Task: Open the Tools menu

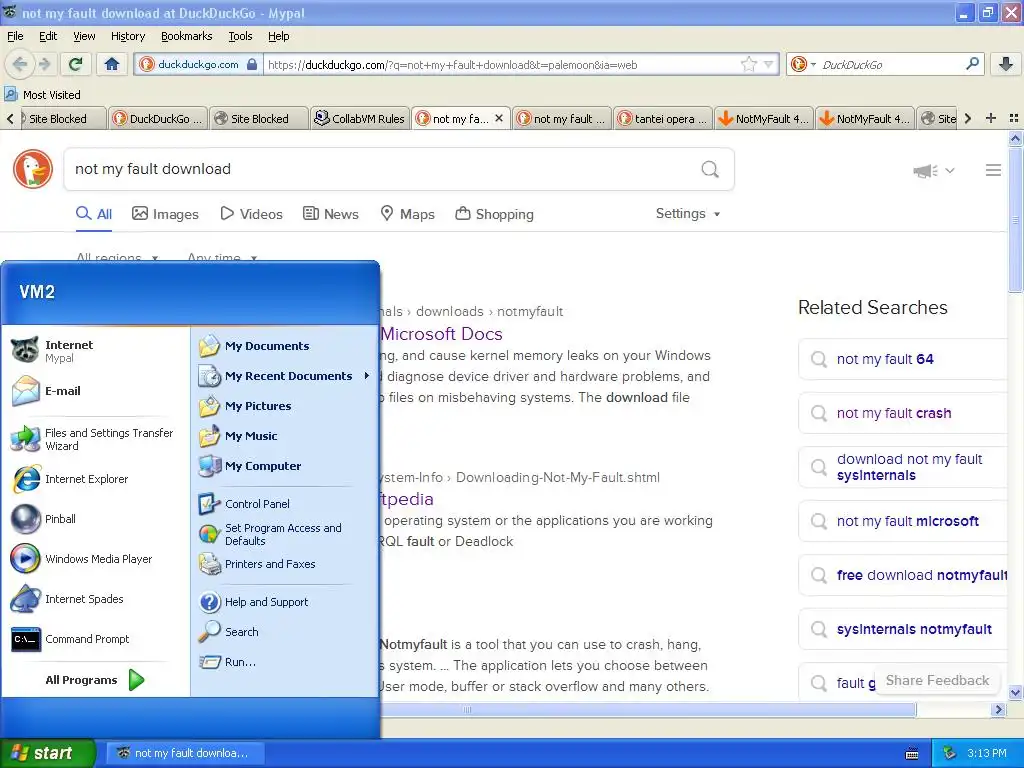Action: 240,36
